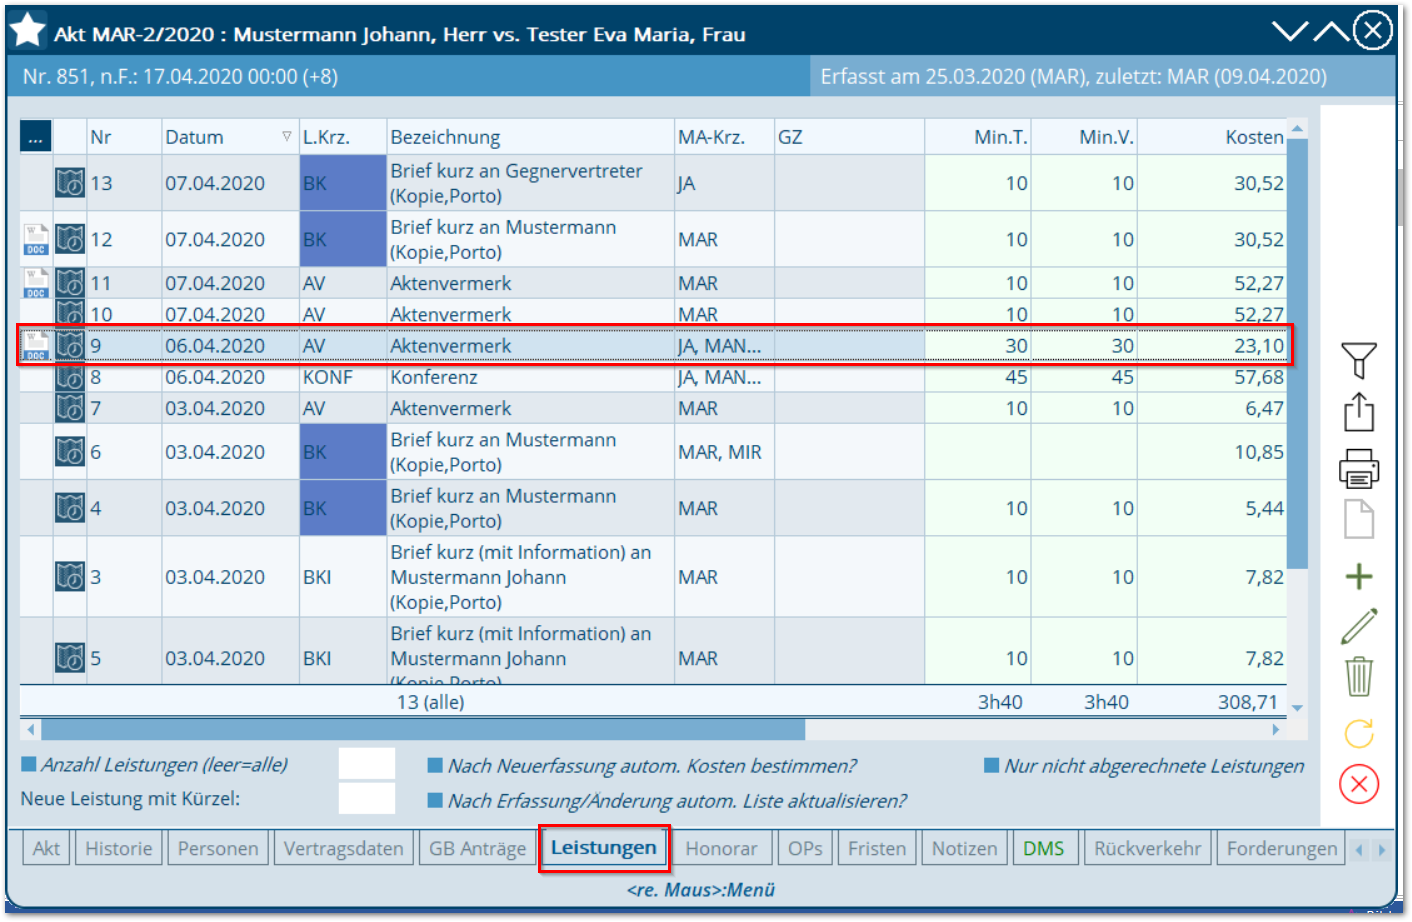Open the DOC document icon in row 12
Screen dimensions: 1412x922
pyautogui.click(x=36, y=239)
